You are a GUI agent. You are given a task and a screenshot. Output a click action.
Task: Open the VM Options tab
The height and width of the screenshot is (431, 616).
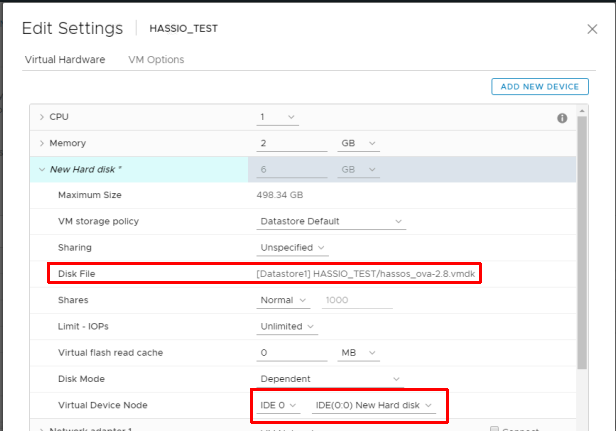tap(156, 59)
